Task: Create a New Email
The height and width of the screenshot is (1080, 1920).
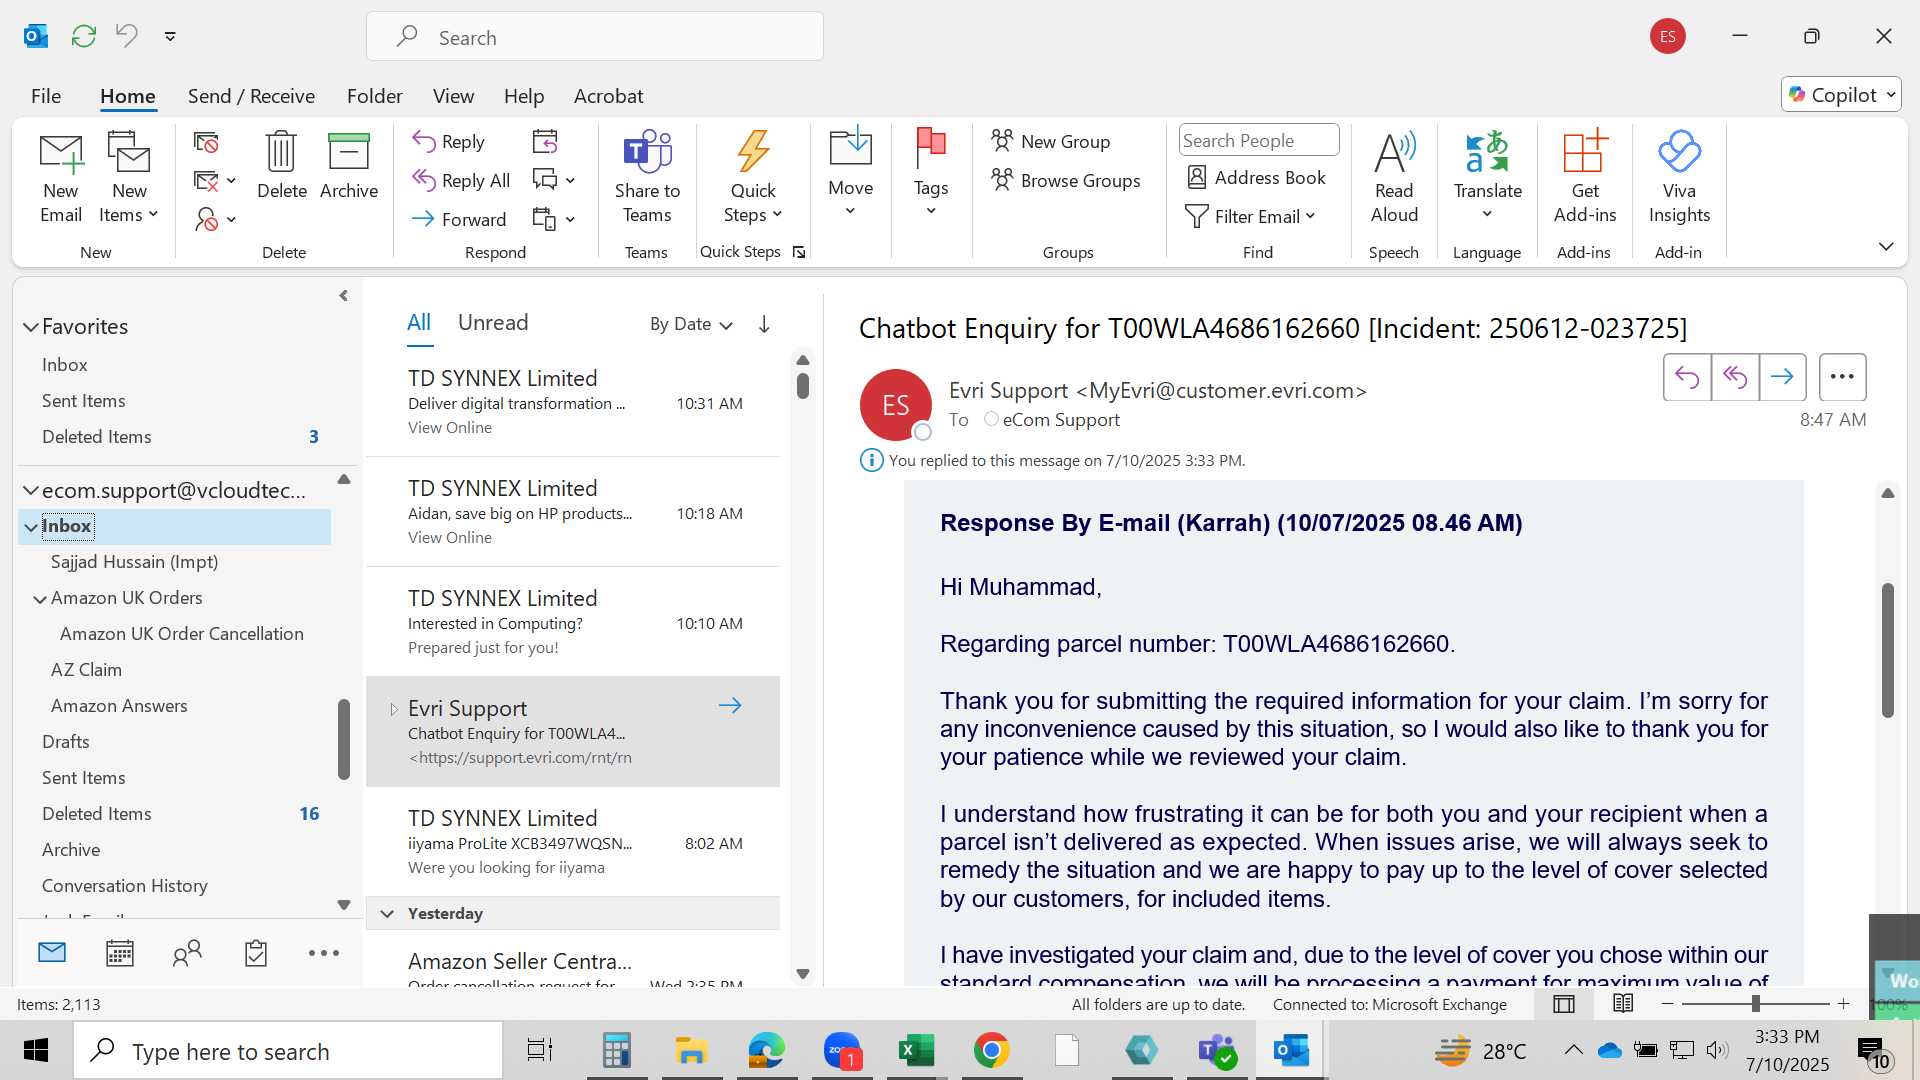Action: click(x=61, y=179)
